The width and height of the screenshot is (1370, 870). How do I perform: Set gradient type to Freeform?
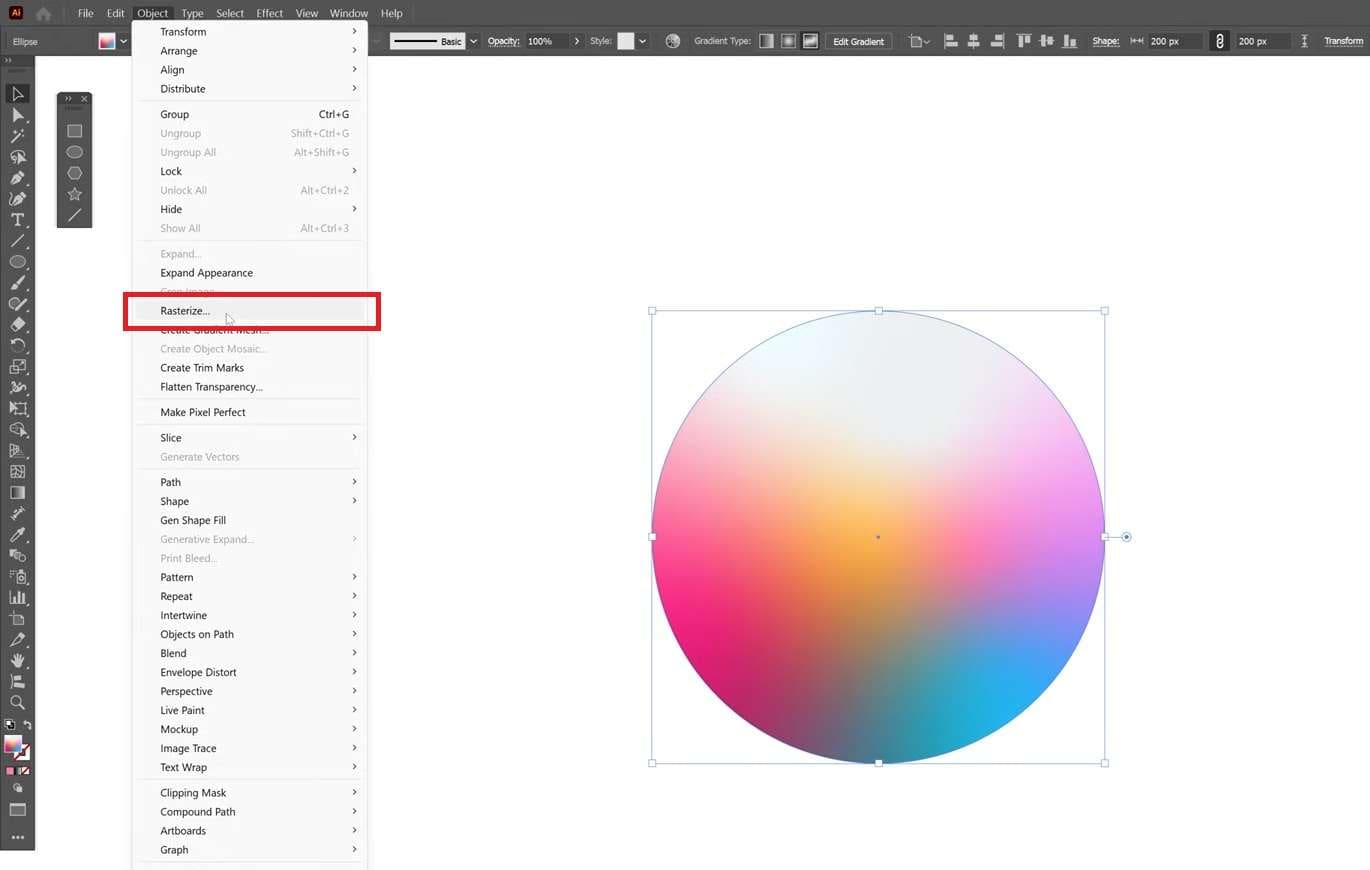pos(810,41)
